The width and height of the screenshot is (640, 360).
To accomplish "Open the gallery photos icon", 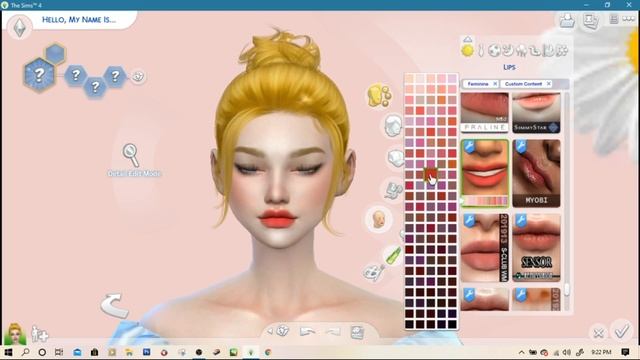I will (591, 20).
